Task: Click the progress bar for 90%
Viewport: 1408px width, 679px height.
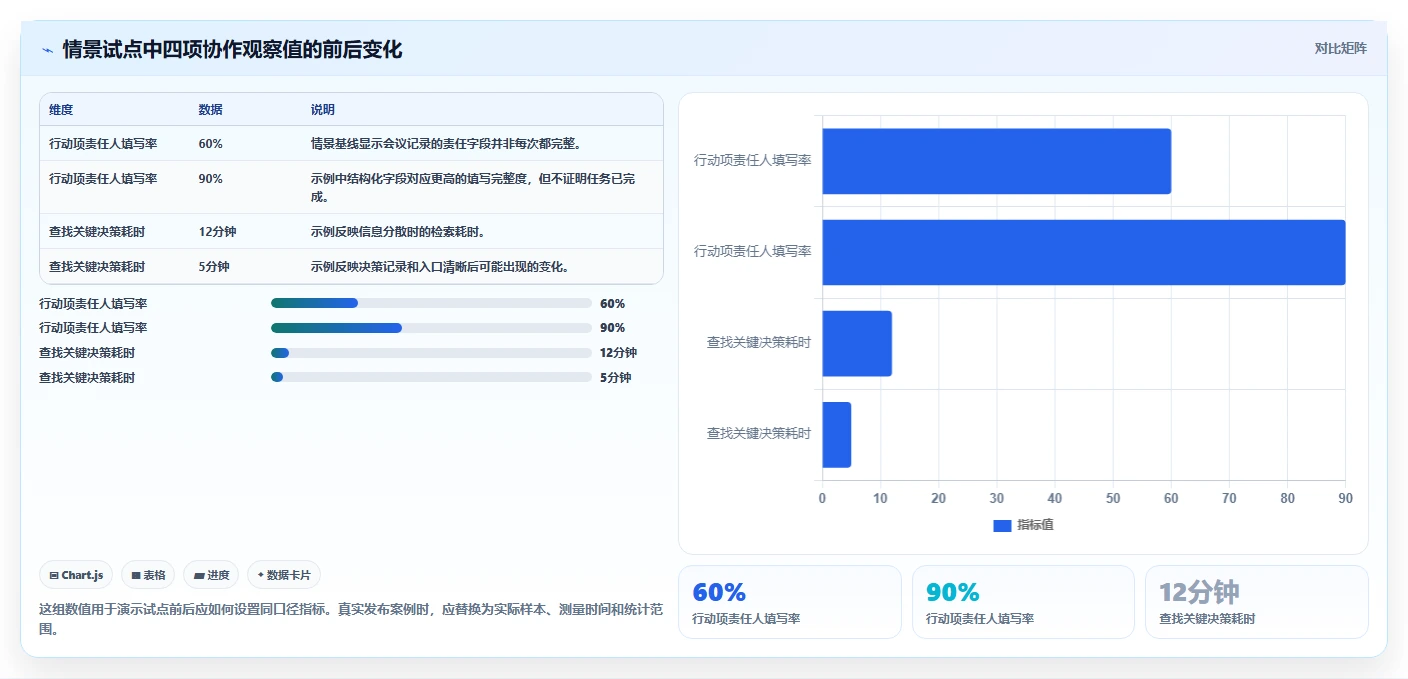Action: pyautogui.click(x=431, y=328)
